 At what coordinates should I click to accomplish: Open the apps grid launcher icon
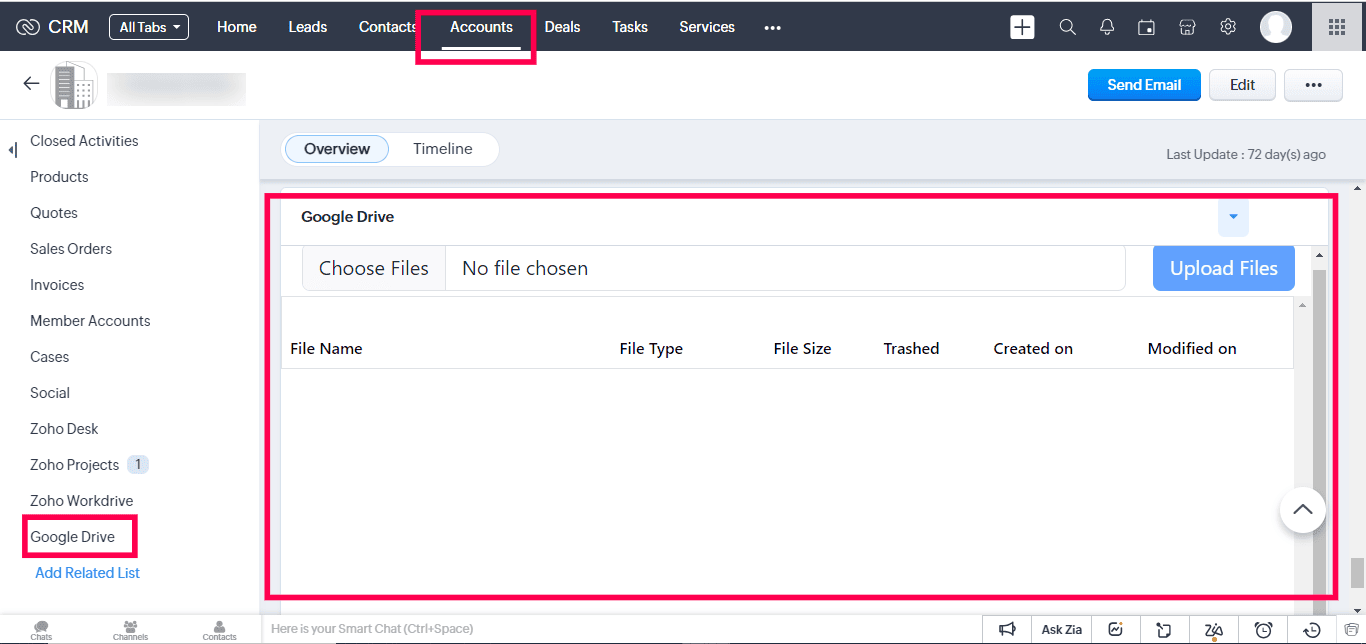point(1337,27)
